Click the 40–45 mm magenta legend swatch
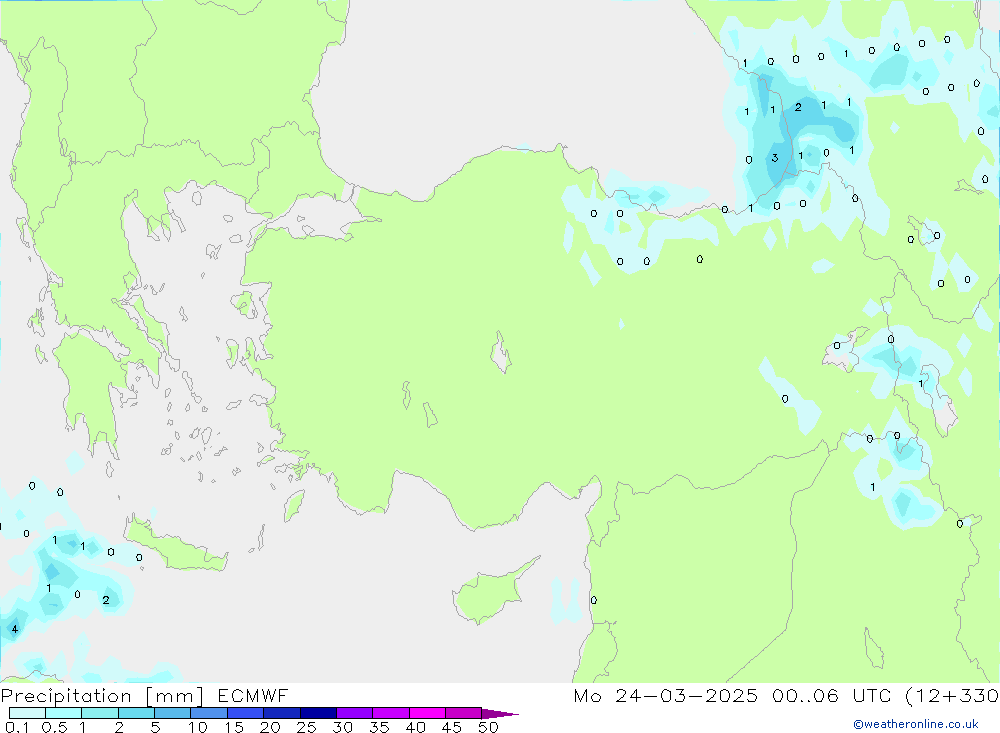 (427, 713)
